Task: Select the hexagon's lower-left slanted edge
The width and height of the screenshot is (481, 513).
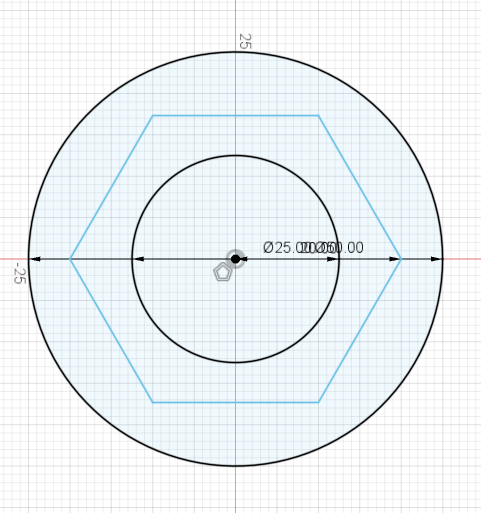Action: [111, 331]
